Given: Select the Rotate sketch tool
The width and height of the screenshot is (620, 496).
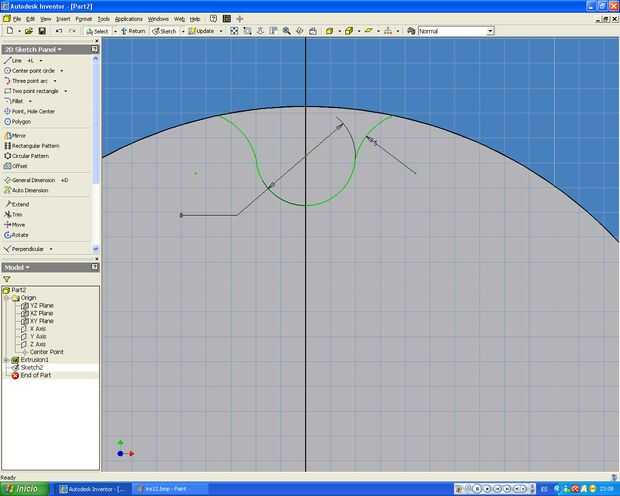Looking at the screenshot, I should pos(16,235).
